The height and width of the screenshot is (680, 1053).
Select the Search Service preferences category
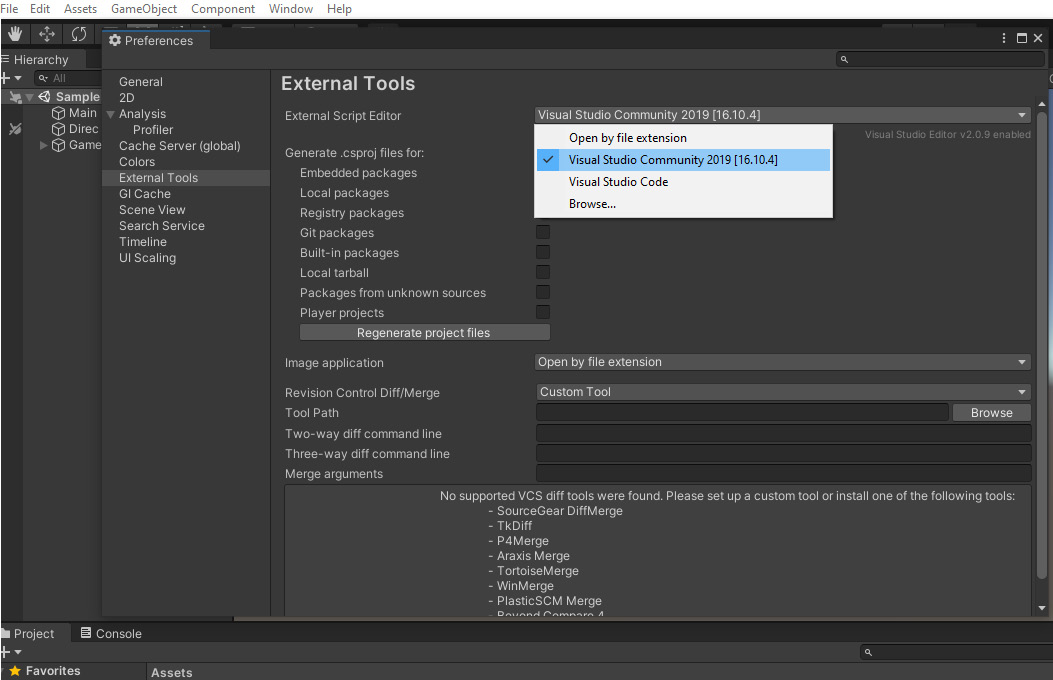pyautogui.click(x=162, y=226)
